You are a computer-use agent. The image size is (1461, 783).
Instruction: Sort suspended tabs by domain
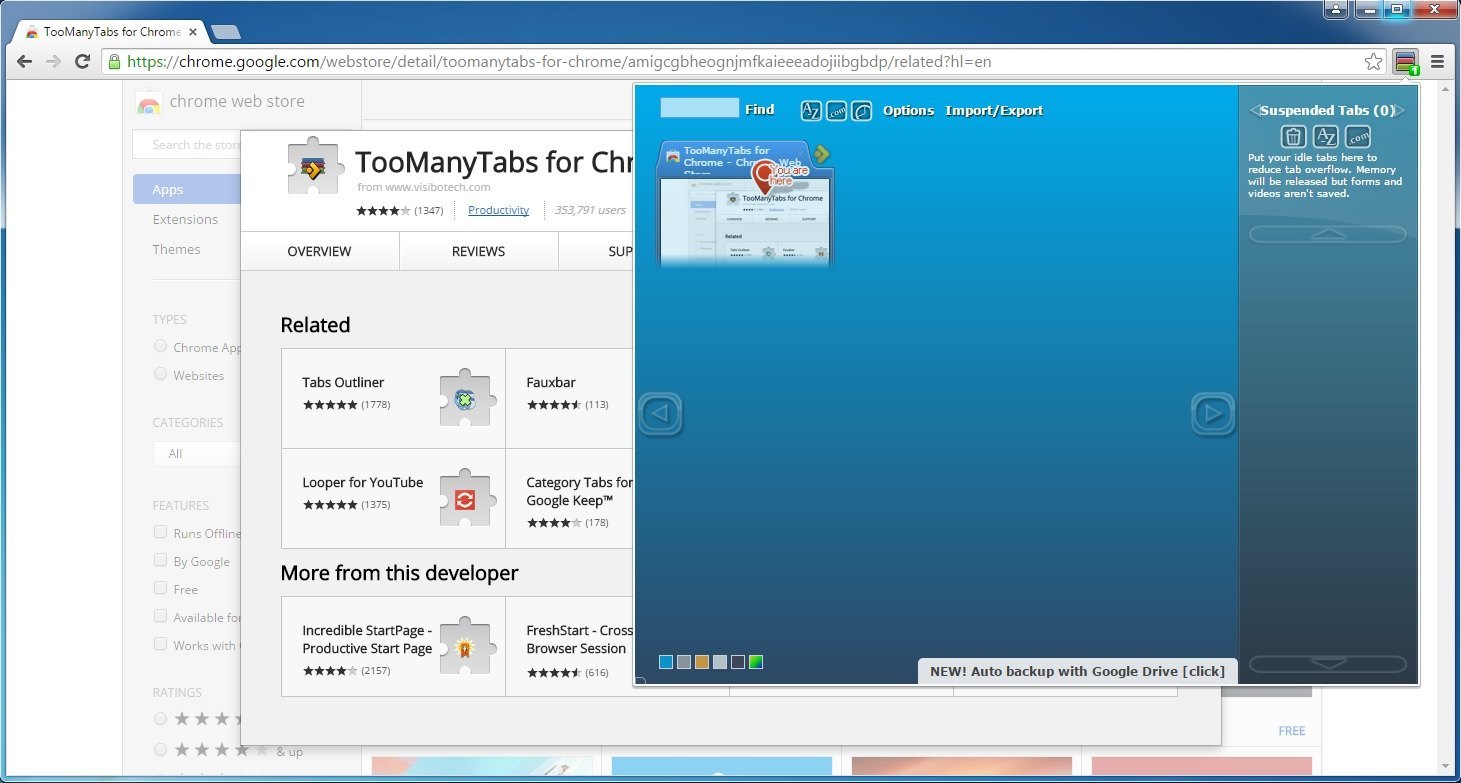coord(1357,137)
